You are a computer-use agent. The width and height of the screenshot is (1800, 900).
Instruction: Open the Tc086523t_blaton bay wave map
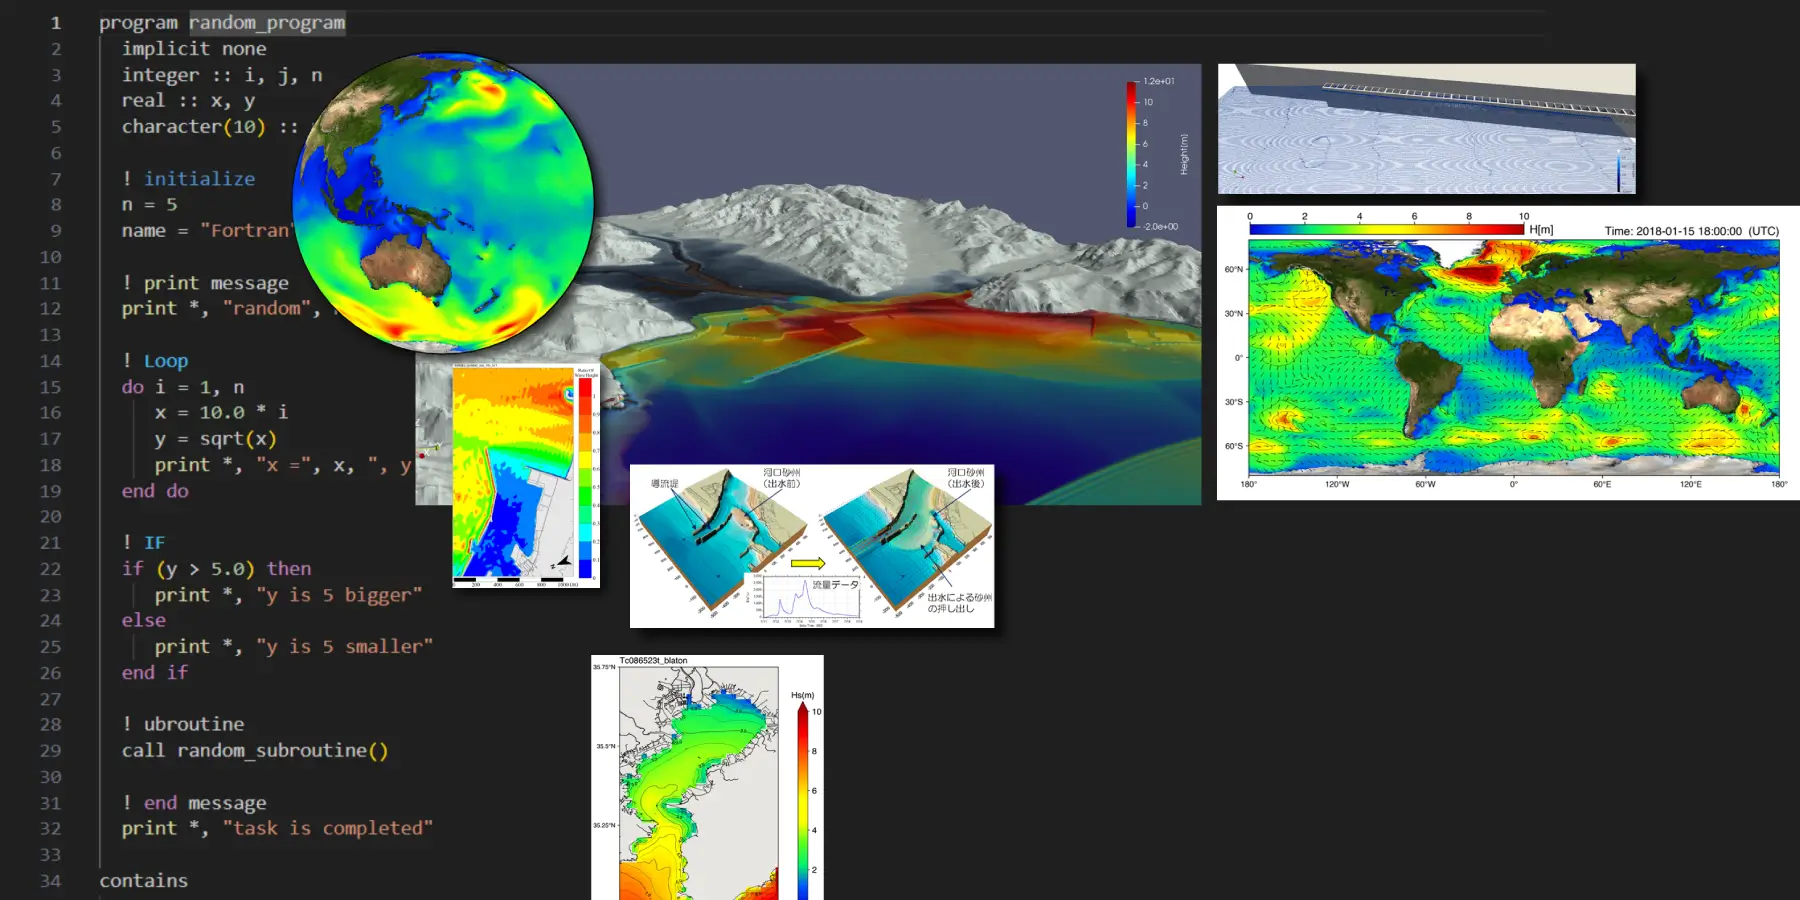click(707, 778)
